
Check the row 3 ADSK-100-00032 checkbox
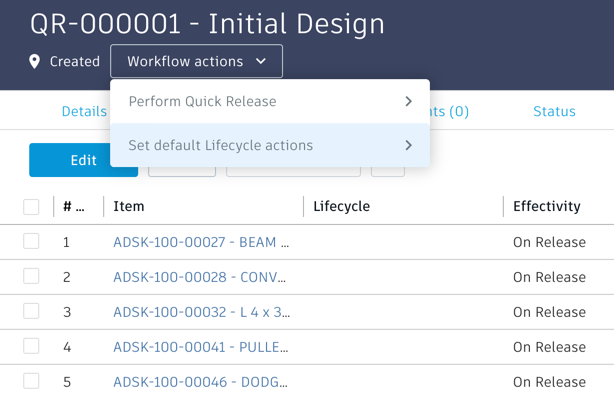tap(31, 311)
